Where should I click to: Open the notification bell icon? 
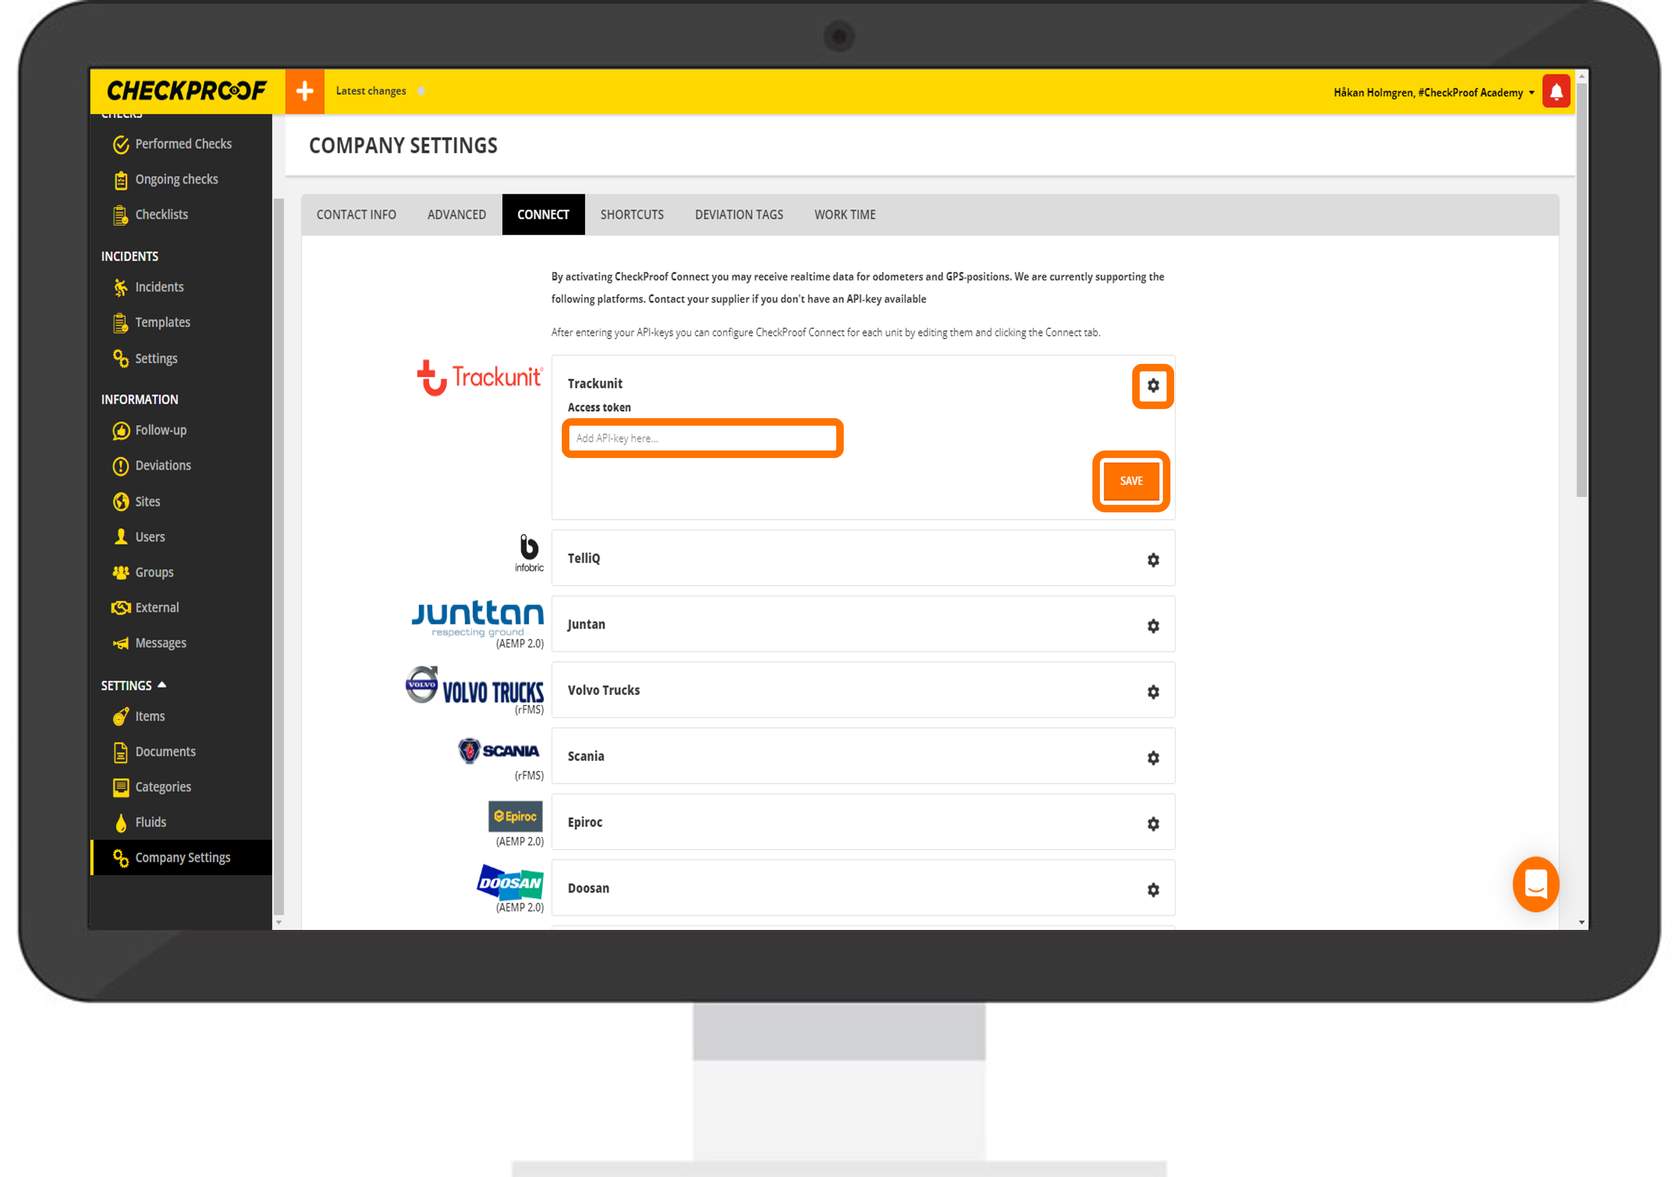tap(1556, 91)
